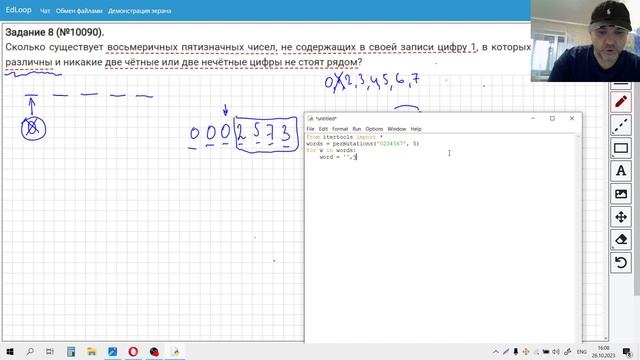Open the taskbar search
Viewport: 640px width, 360px height.
click(30, 351)
